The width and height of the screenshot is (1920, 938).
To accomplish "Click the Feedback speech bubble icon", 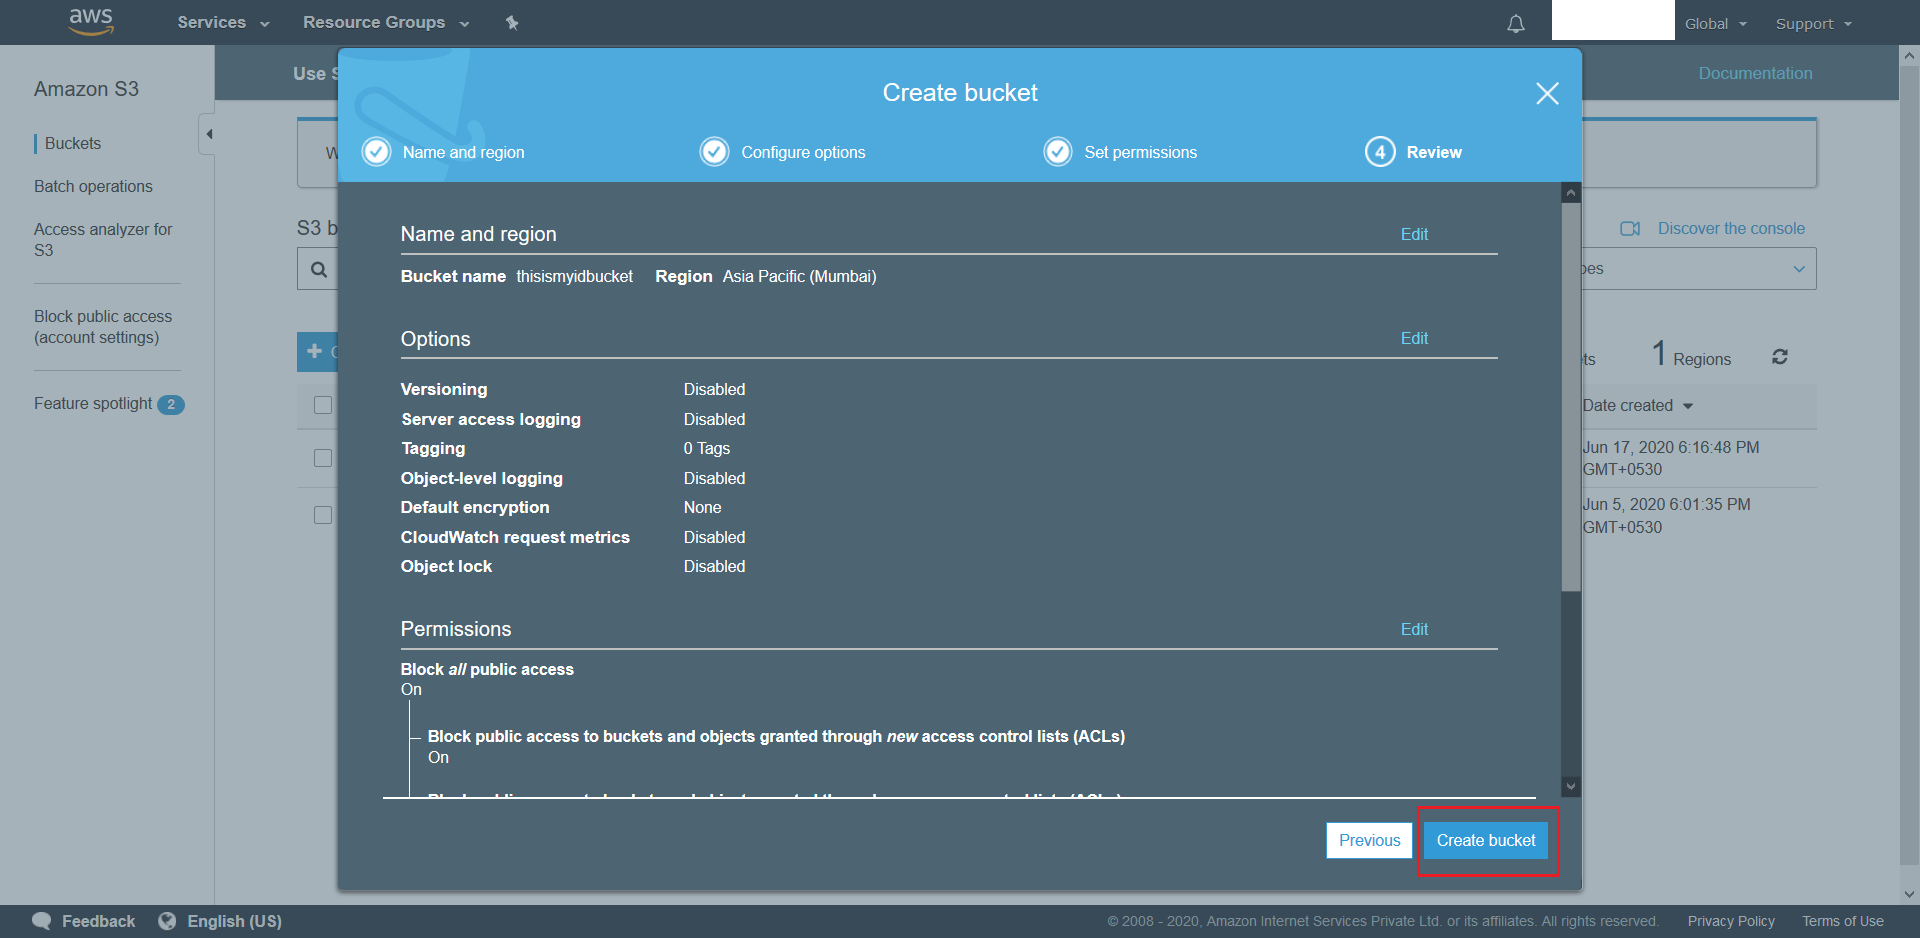I will (41, 921).
